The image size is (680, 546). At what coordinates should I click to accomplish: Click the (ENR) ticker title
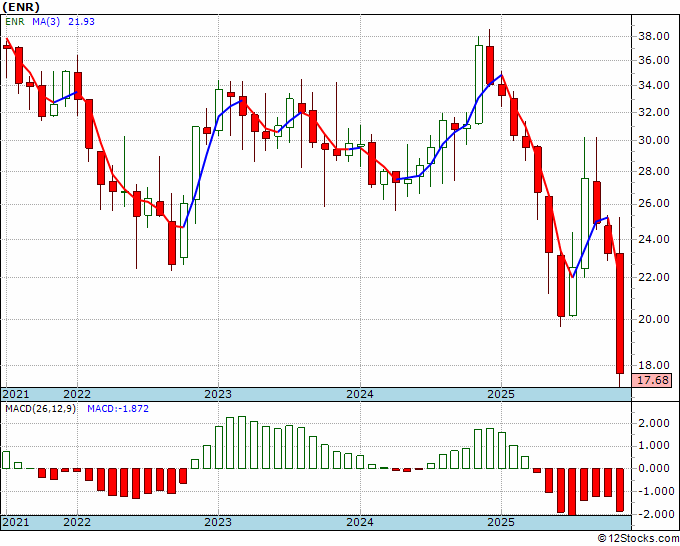coord(20,7)
